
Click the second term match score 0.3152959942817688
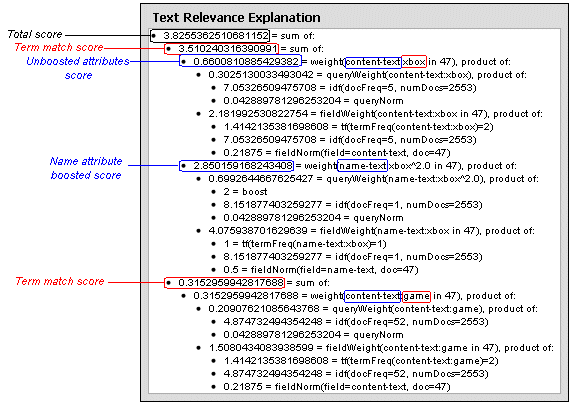click(x=224, y=283)
